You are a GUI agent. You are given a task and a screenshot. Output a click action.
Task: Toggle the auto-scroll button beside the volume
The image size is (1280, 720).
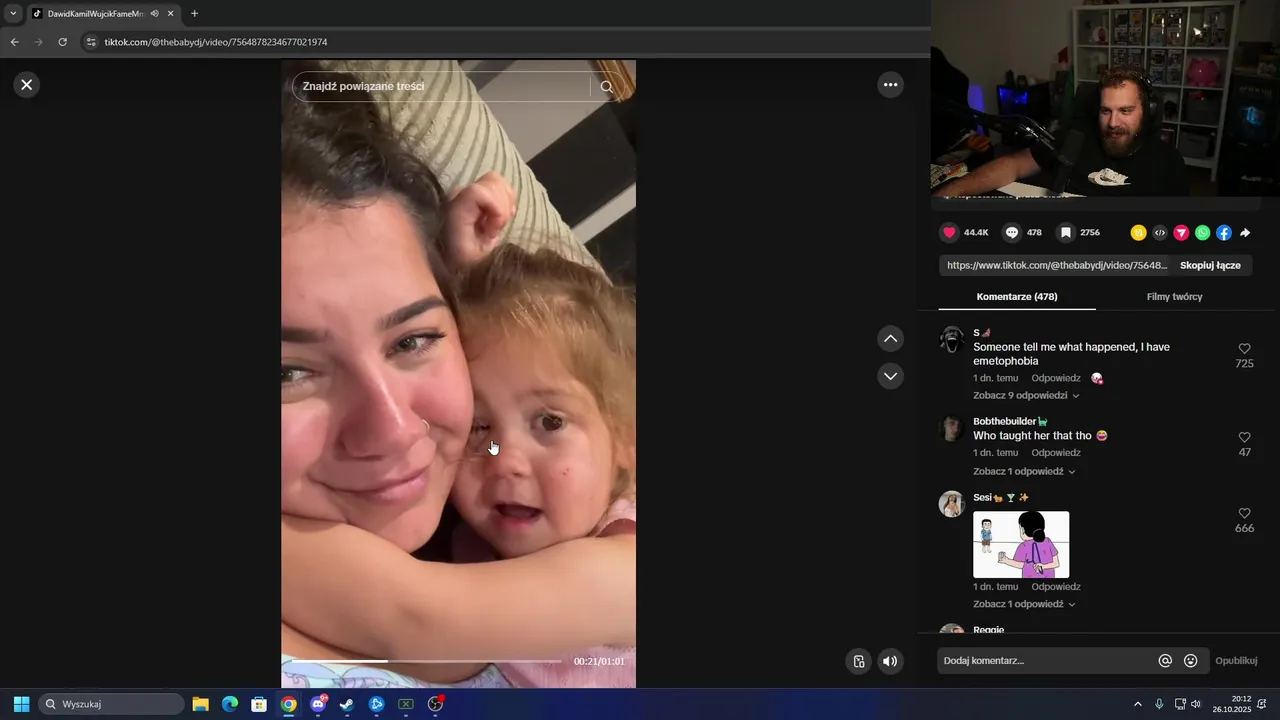[x=858, y=661]
